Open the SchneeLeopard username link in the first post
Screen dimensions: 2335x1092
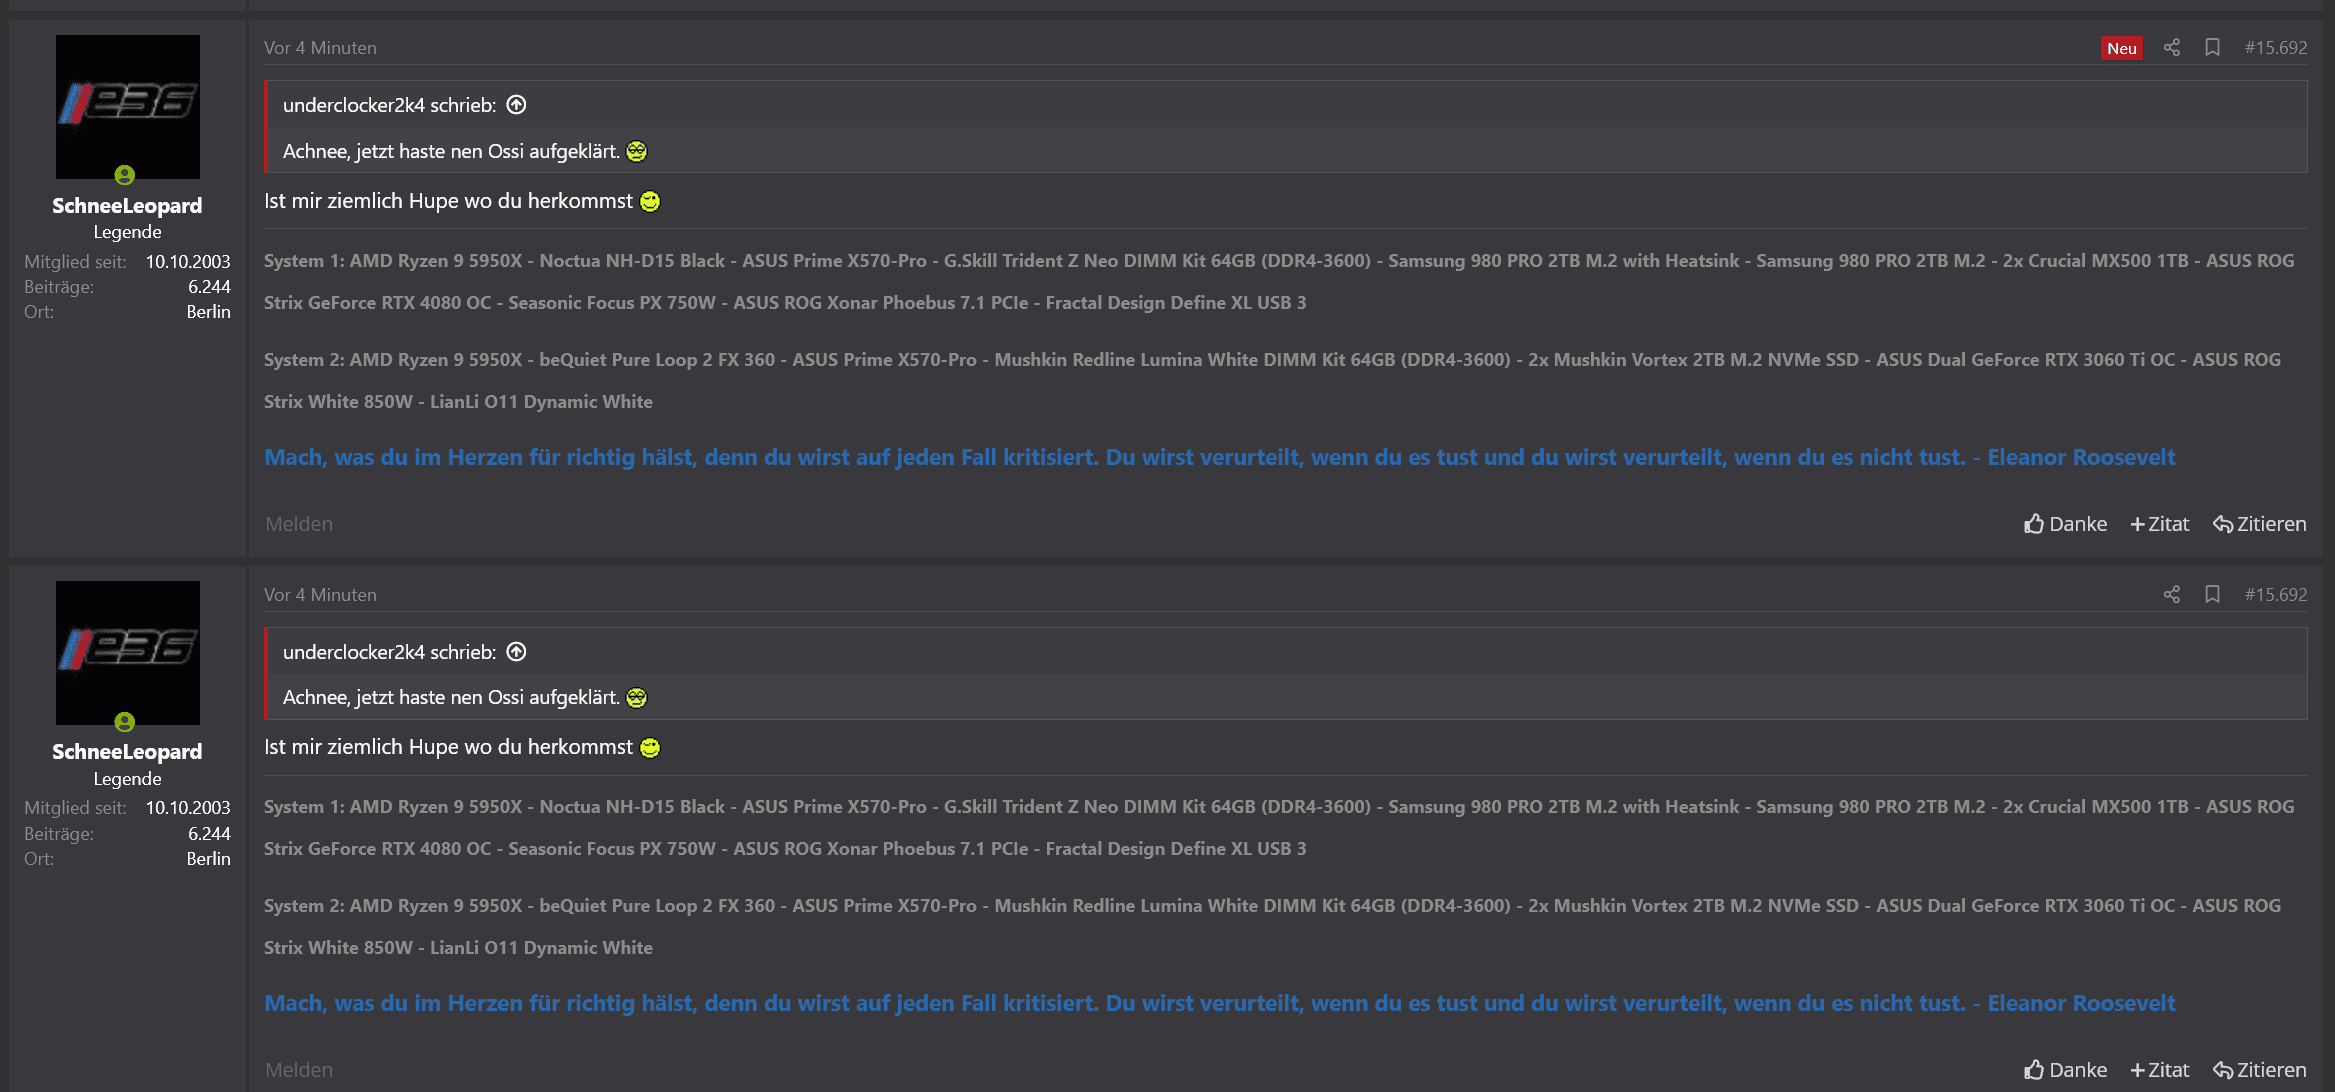(x=127, y=206)
